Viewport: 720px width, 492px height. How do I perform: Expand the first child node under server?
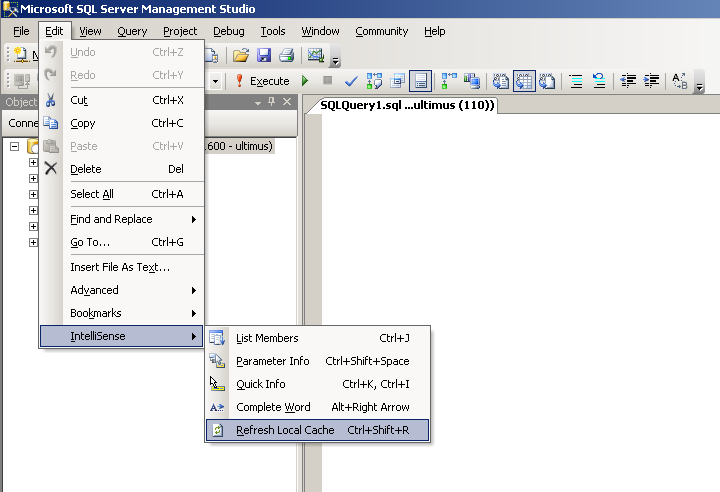[x=33, y=163]
